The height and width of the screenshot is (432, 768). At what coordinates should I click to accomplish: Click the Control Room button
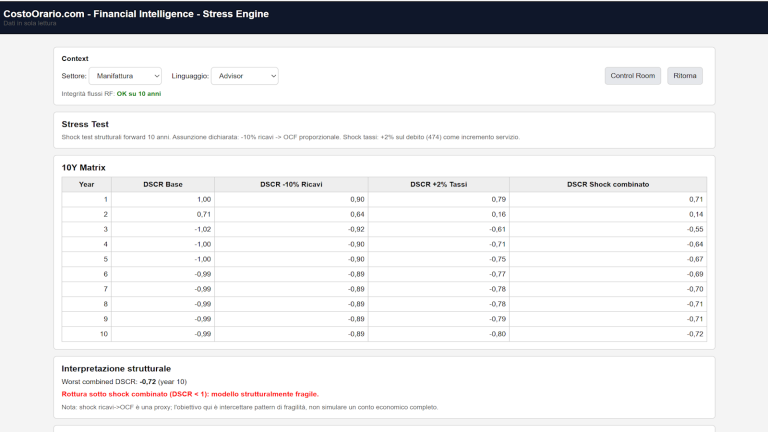(633, 76)
